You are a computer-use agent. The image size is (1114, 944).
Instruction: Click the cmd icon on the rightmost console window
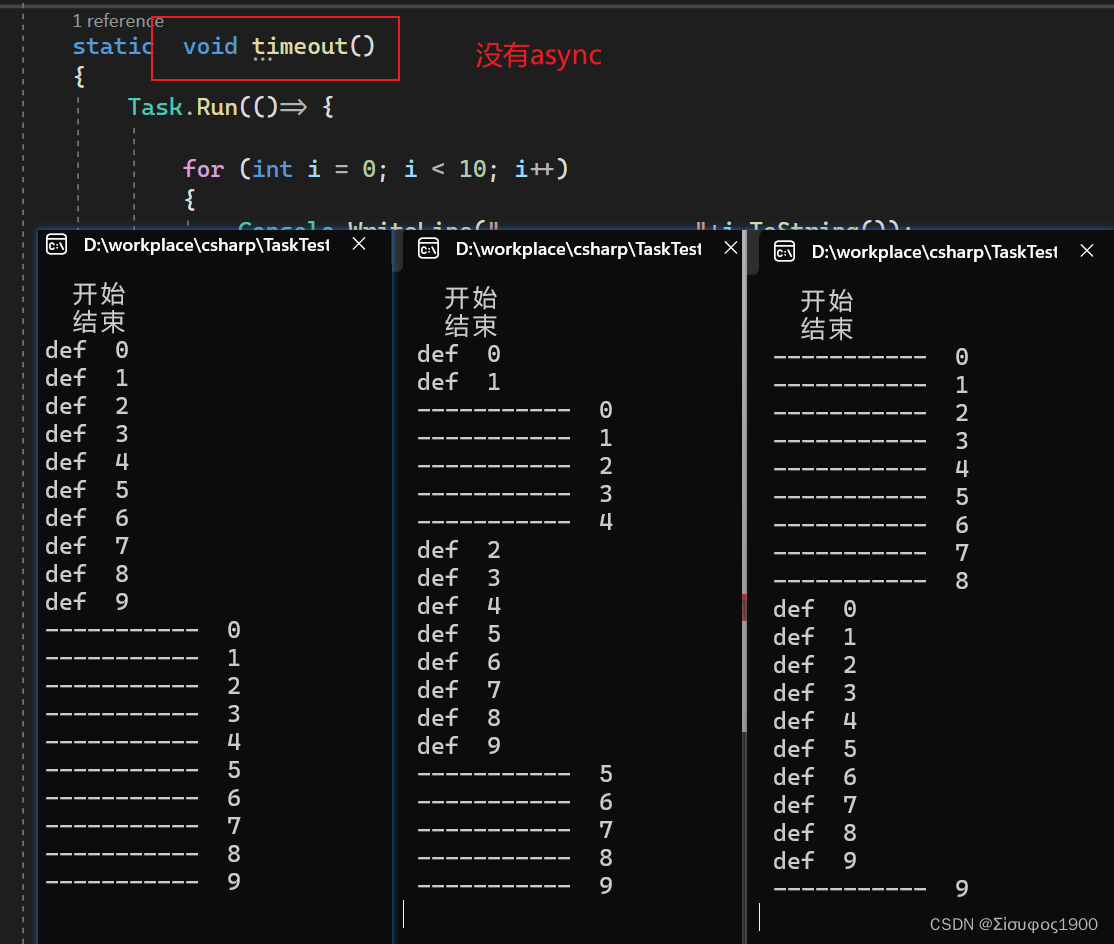pos(786,251)
